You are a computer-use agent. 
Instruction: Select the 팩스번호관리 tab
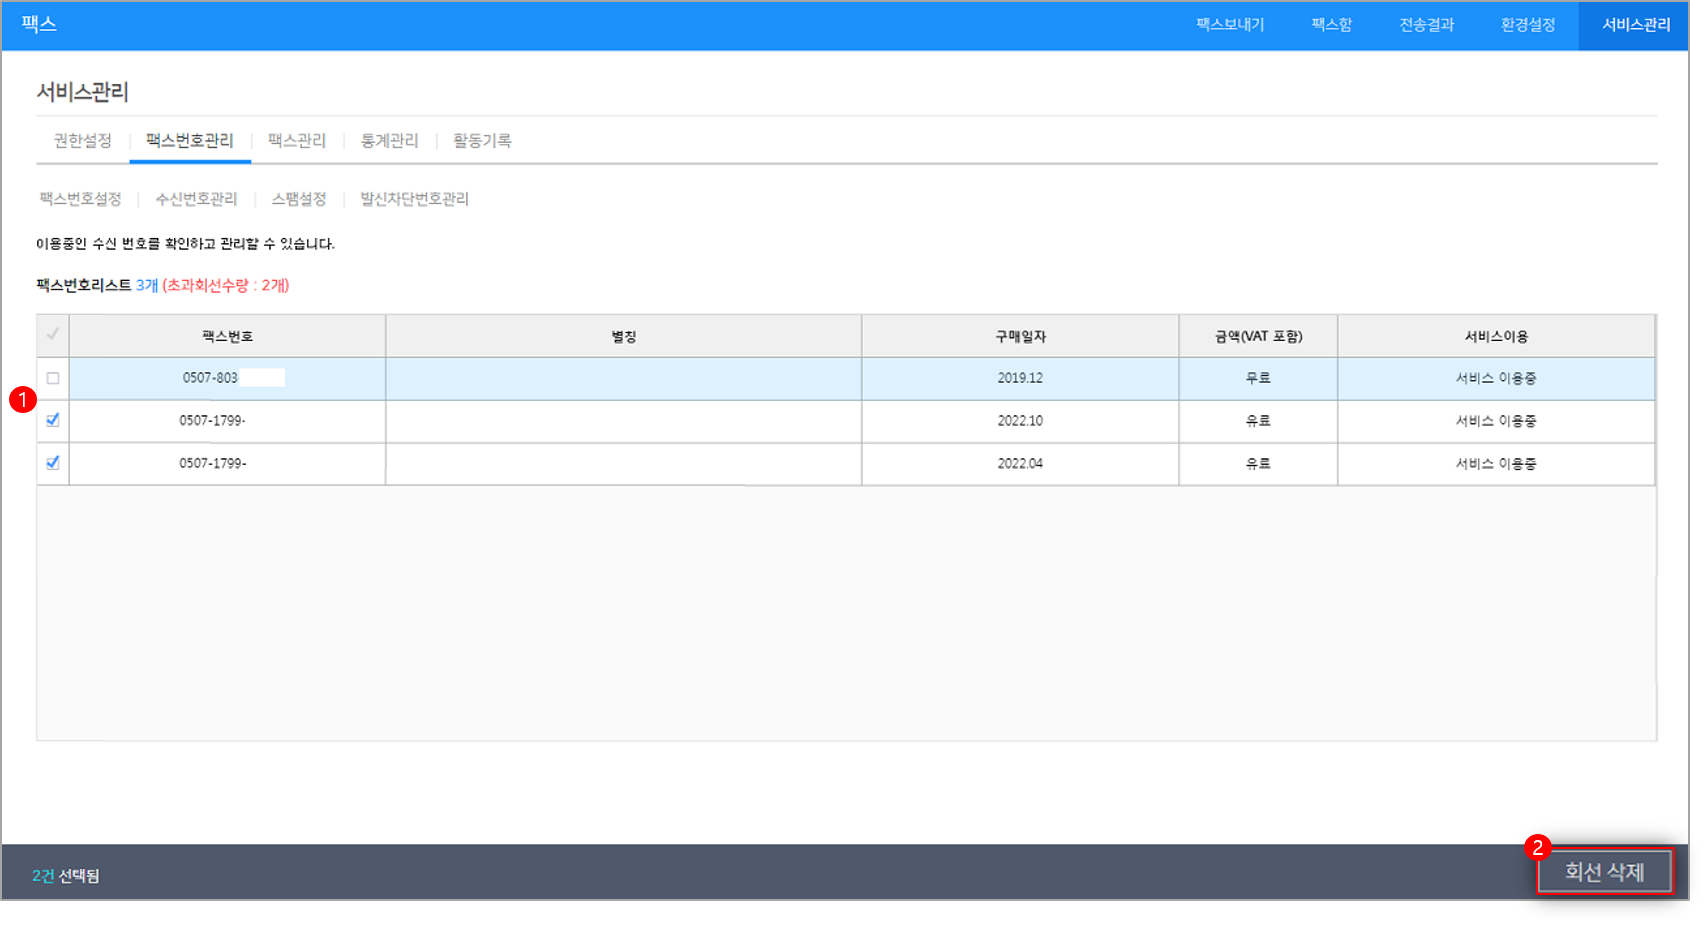pos(190,141)
